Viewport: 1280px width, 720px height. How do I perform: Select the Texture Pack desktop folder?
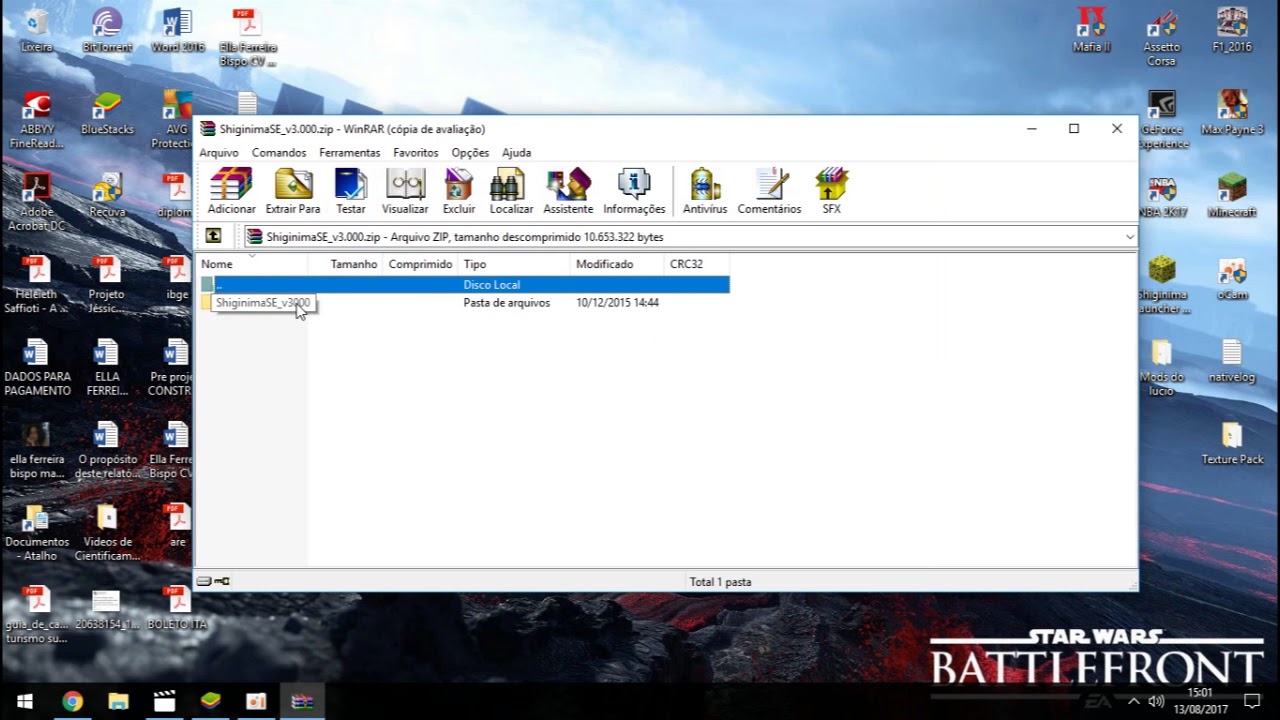(x=1232, y=443)
